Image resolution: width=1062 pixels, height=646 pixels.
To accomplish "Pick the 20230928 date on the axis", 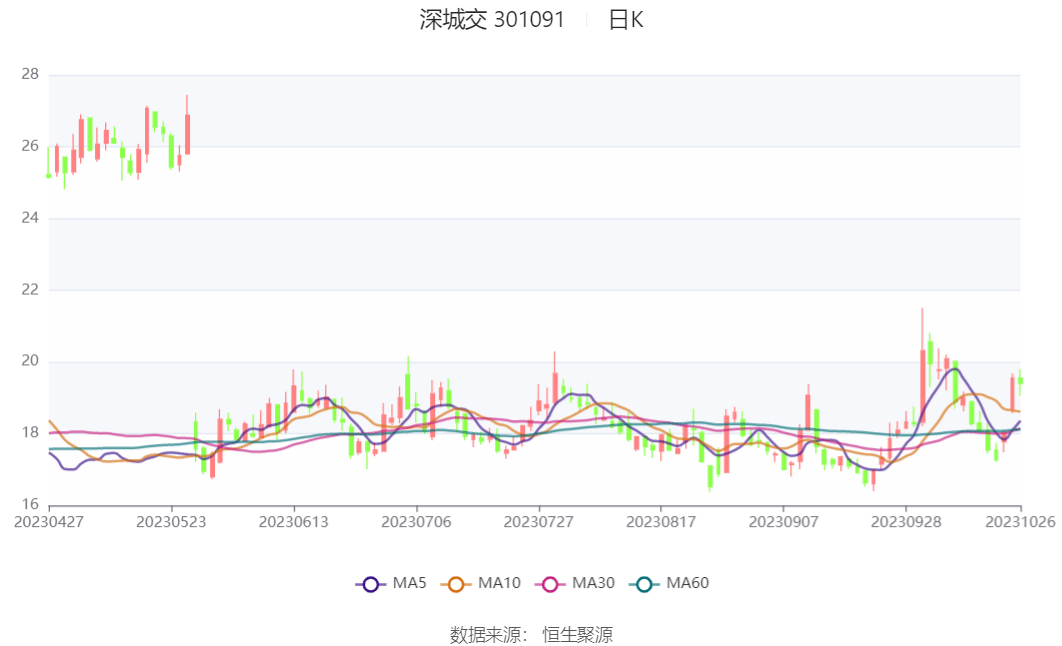I will 905,522.
